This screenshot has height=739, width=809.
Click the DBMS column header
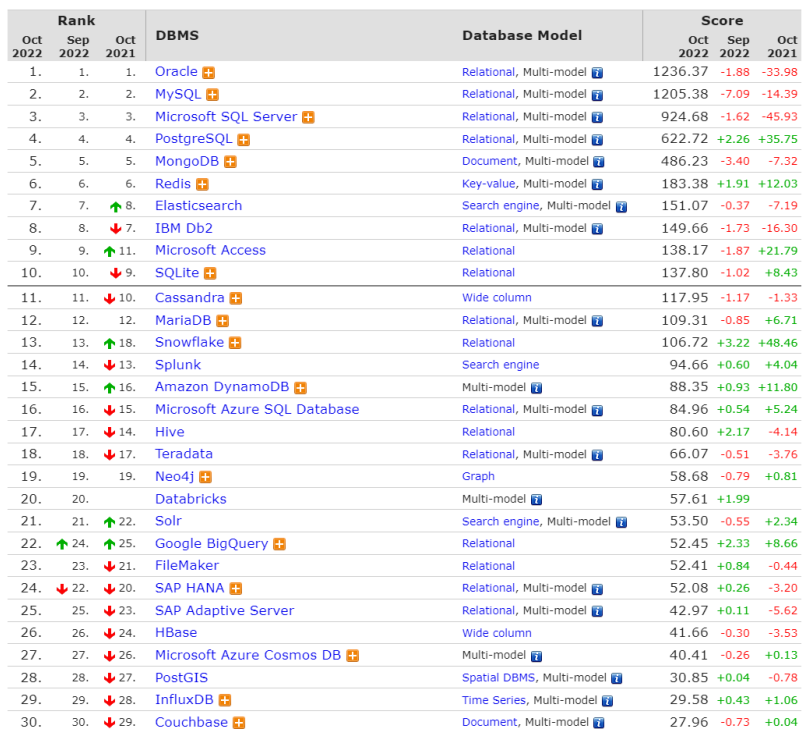click(177, 36)
